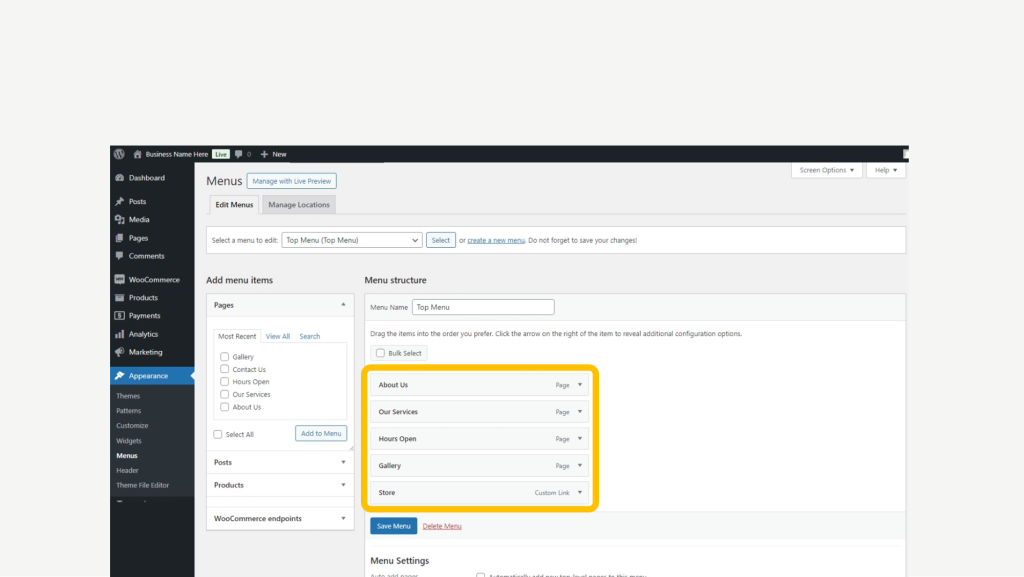Click the Pages icon in sidebar
Screen dimensions: 1024x577
click(x=120, y=238)
